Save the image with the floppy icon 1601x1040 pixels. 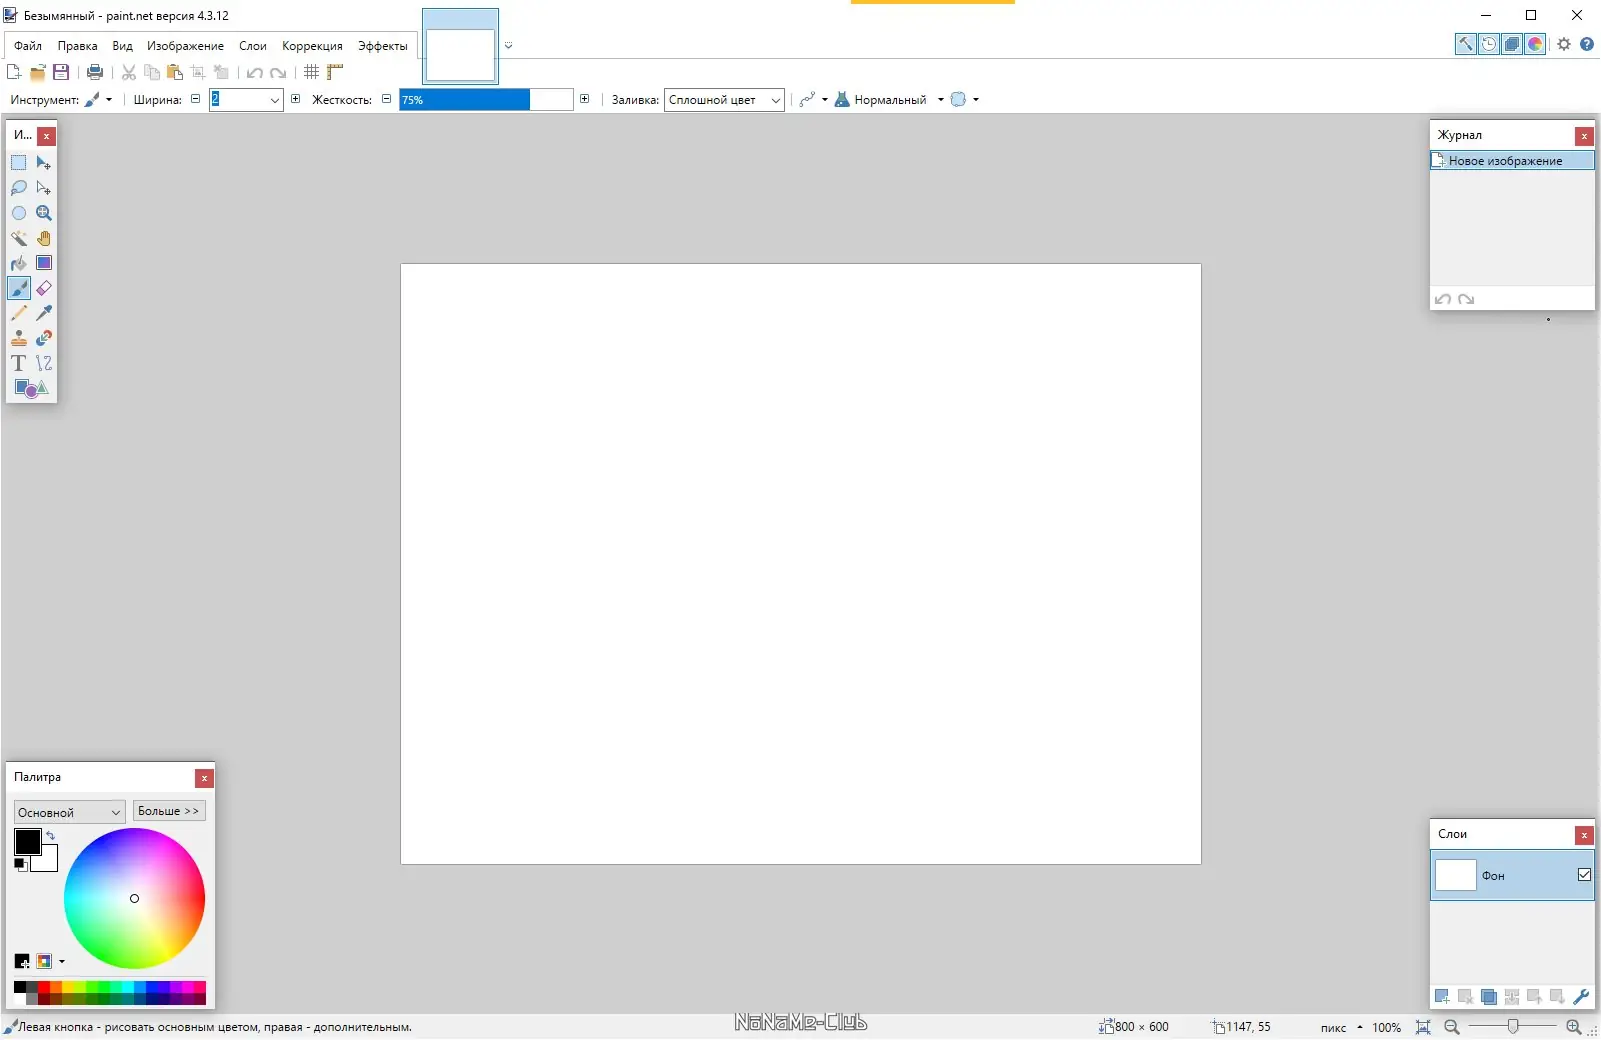[x=61, y=72]
